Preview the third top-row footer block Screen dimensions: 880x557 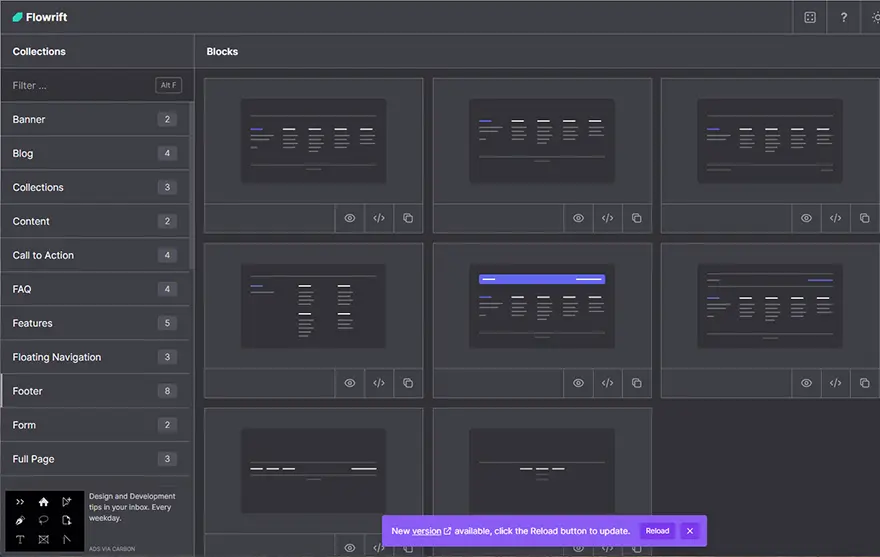[x=806, y=218]
